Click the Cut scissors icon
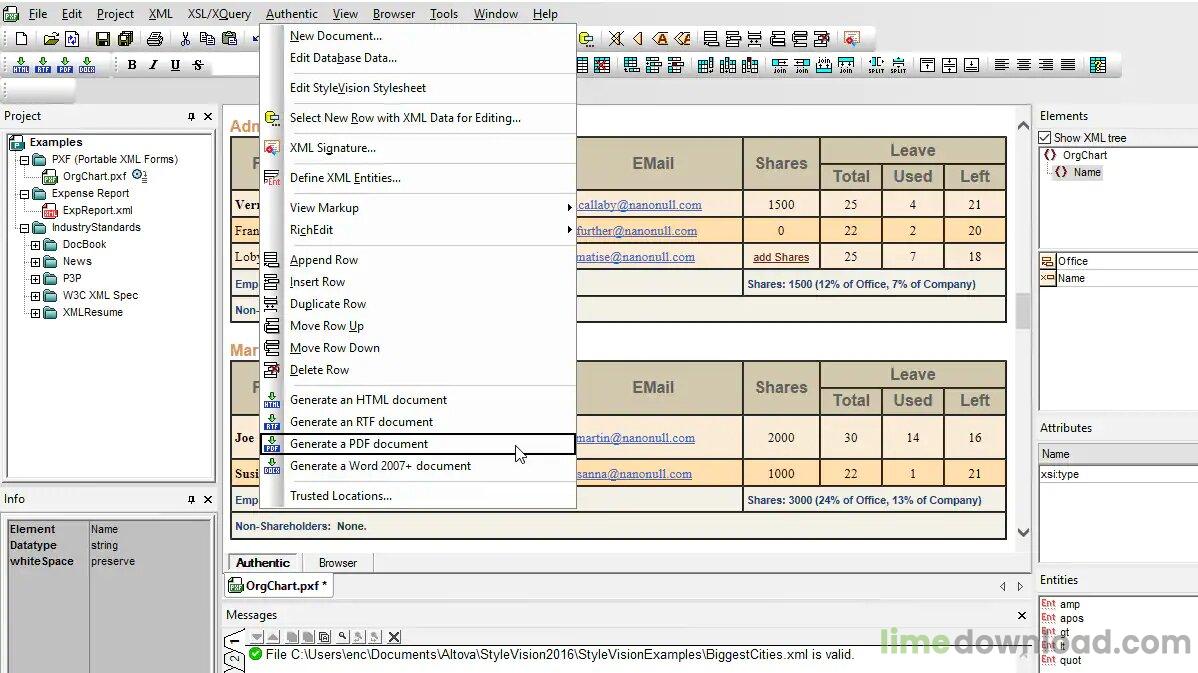Screen dimensions: 1198x673 [185, 38]
